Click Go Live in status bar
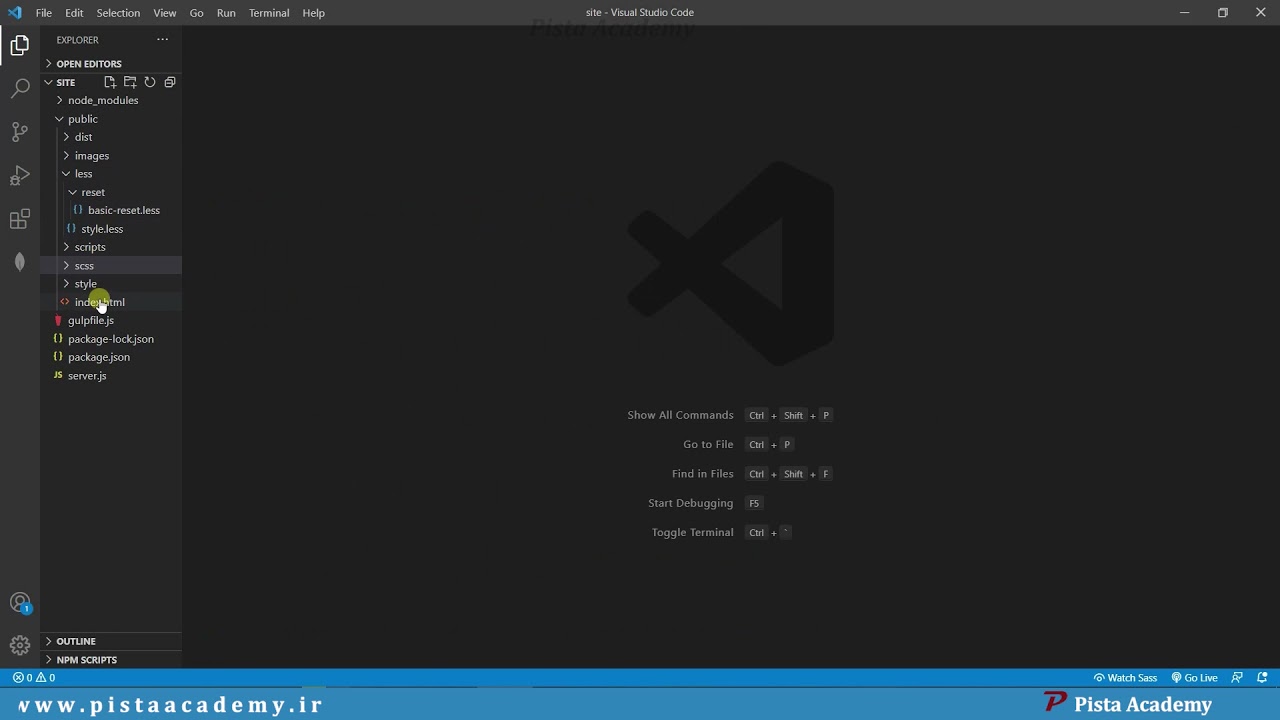 coord(1194,678)
